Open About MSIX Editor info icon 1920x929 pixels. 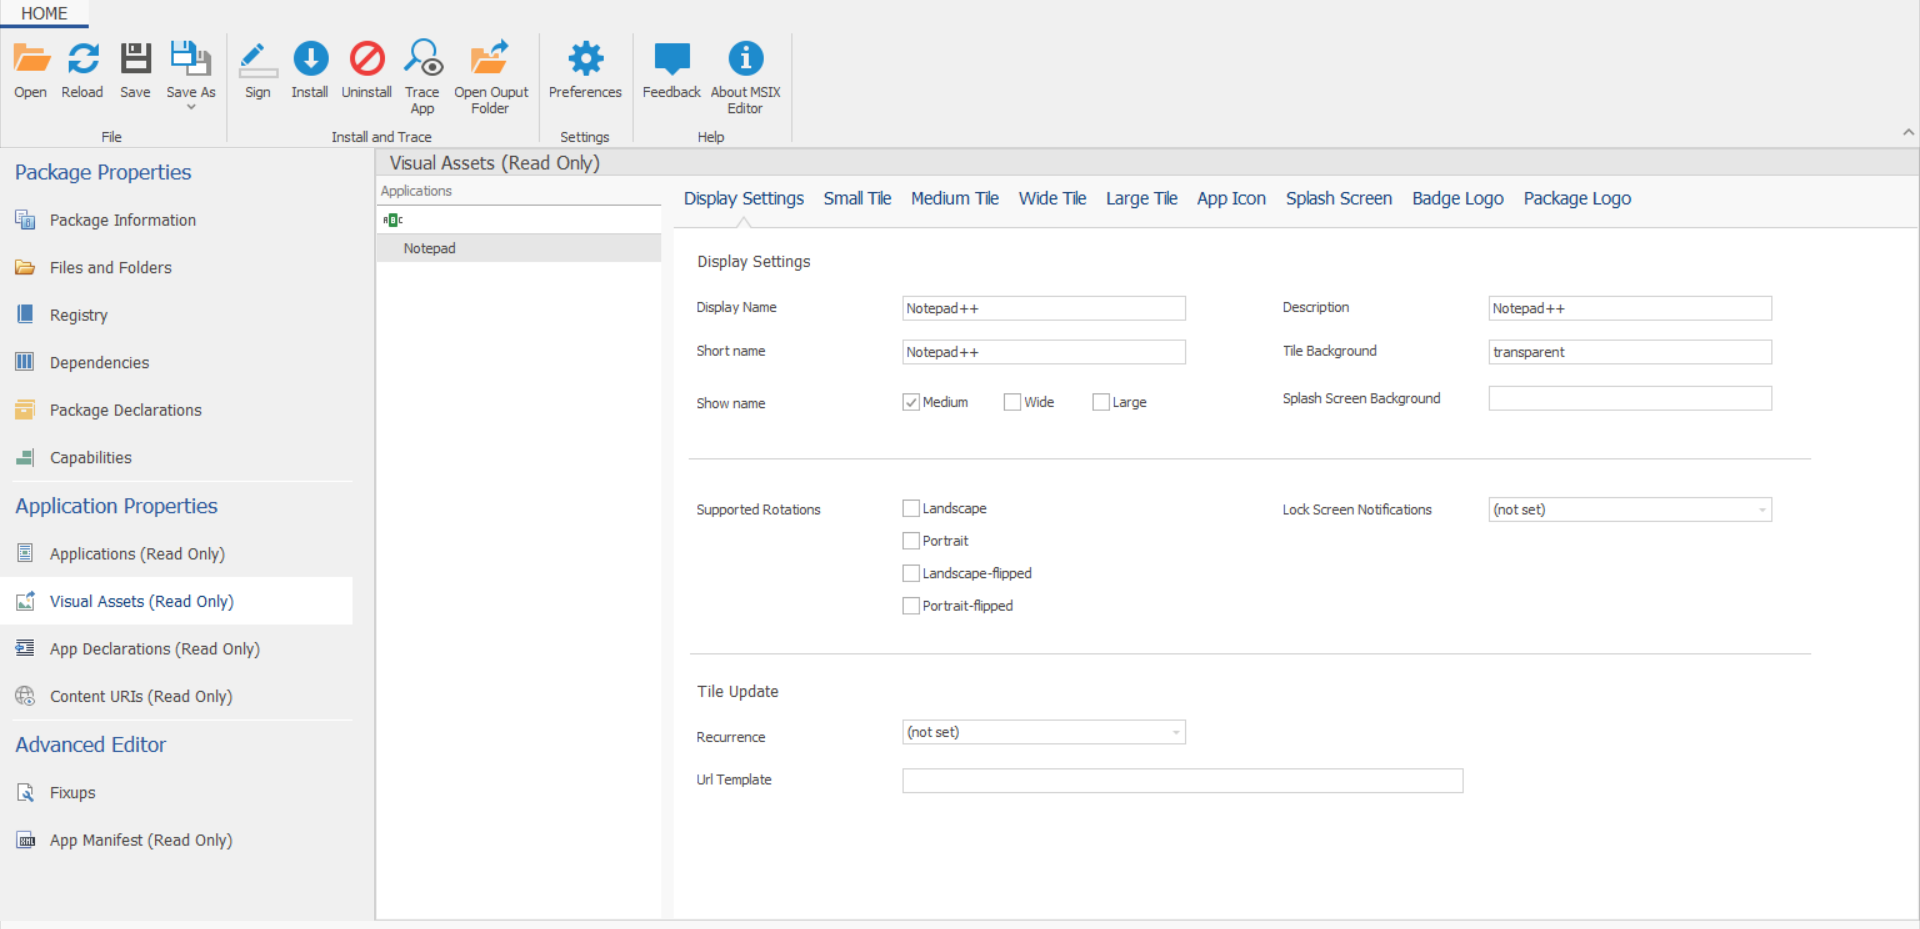coord(745,58)
